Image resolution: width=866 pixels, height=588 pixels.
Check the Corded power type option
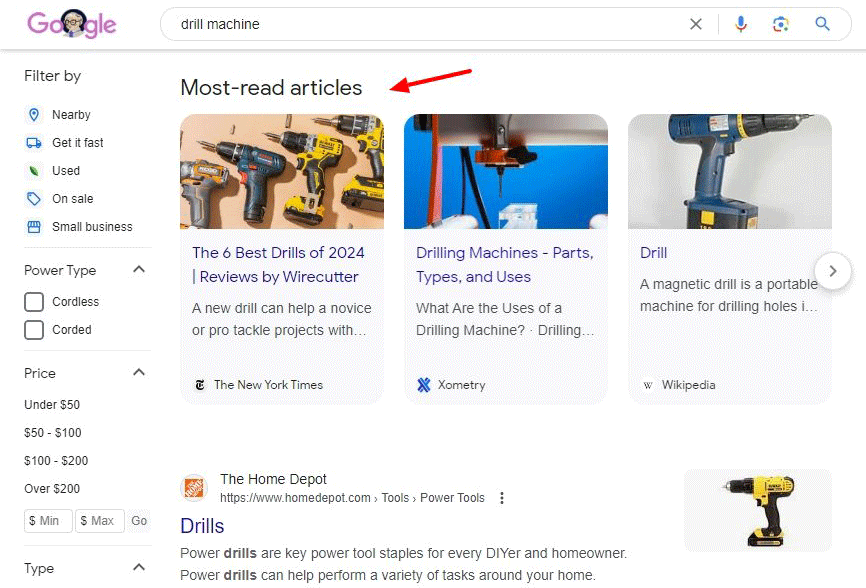(x=35, y=329)
